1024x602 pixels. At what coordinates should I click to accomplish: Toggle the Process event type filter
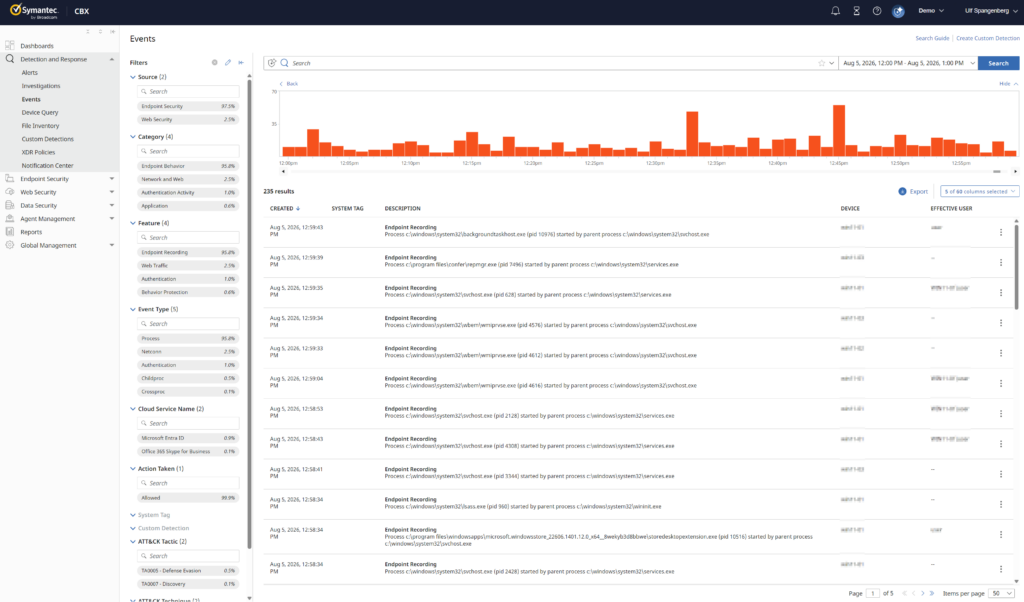point(188,338)
